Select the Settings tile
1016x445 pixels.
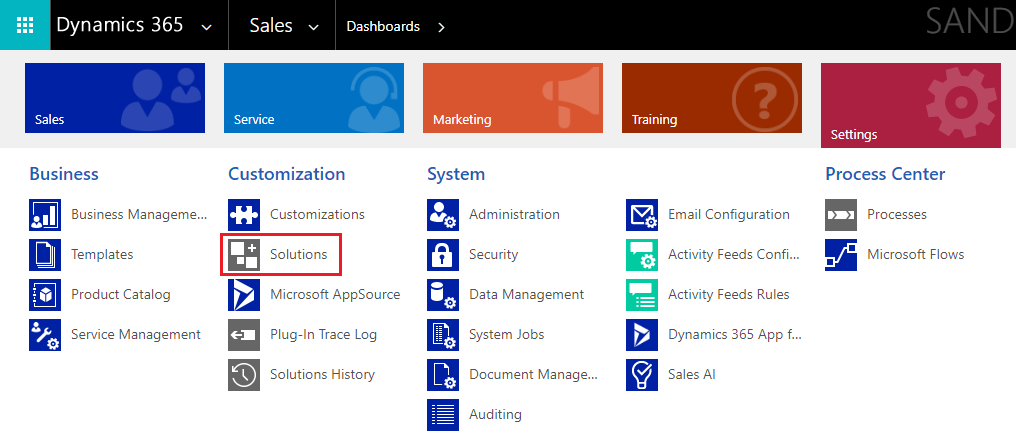pos(910,105)
